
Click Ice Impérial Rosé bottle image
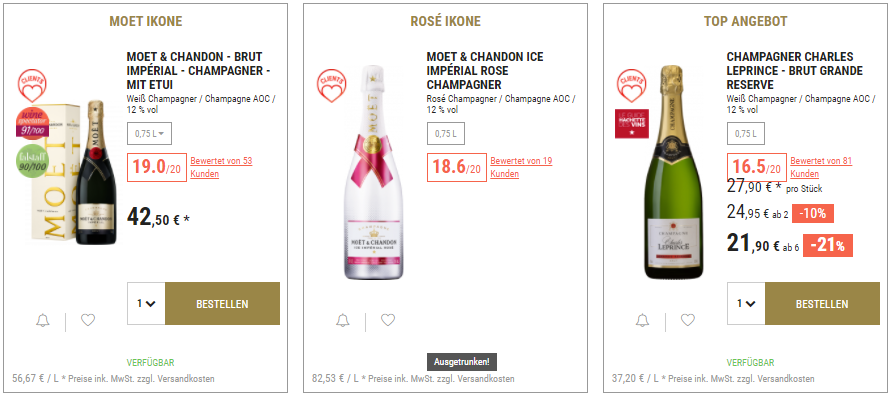[x=373, y=172]
